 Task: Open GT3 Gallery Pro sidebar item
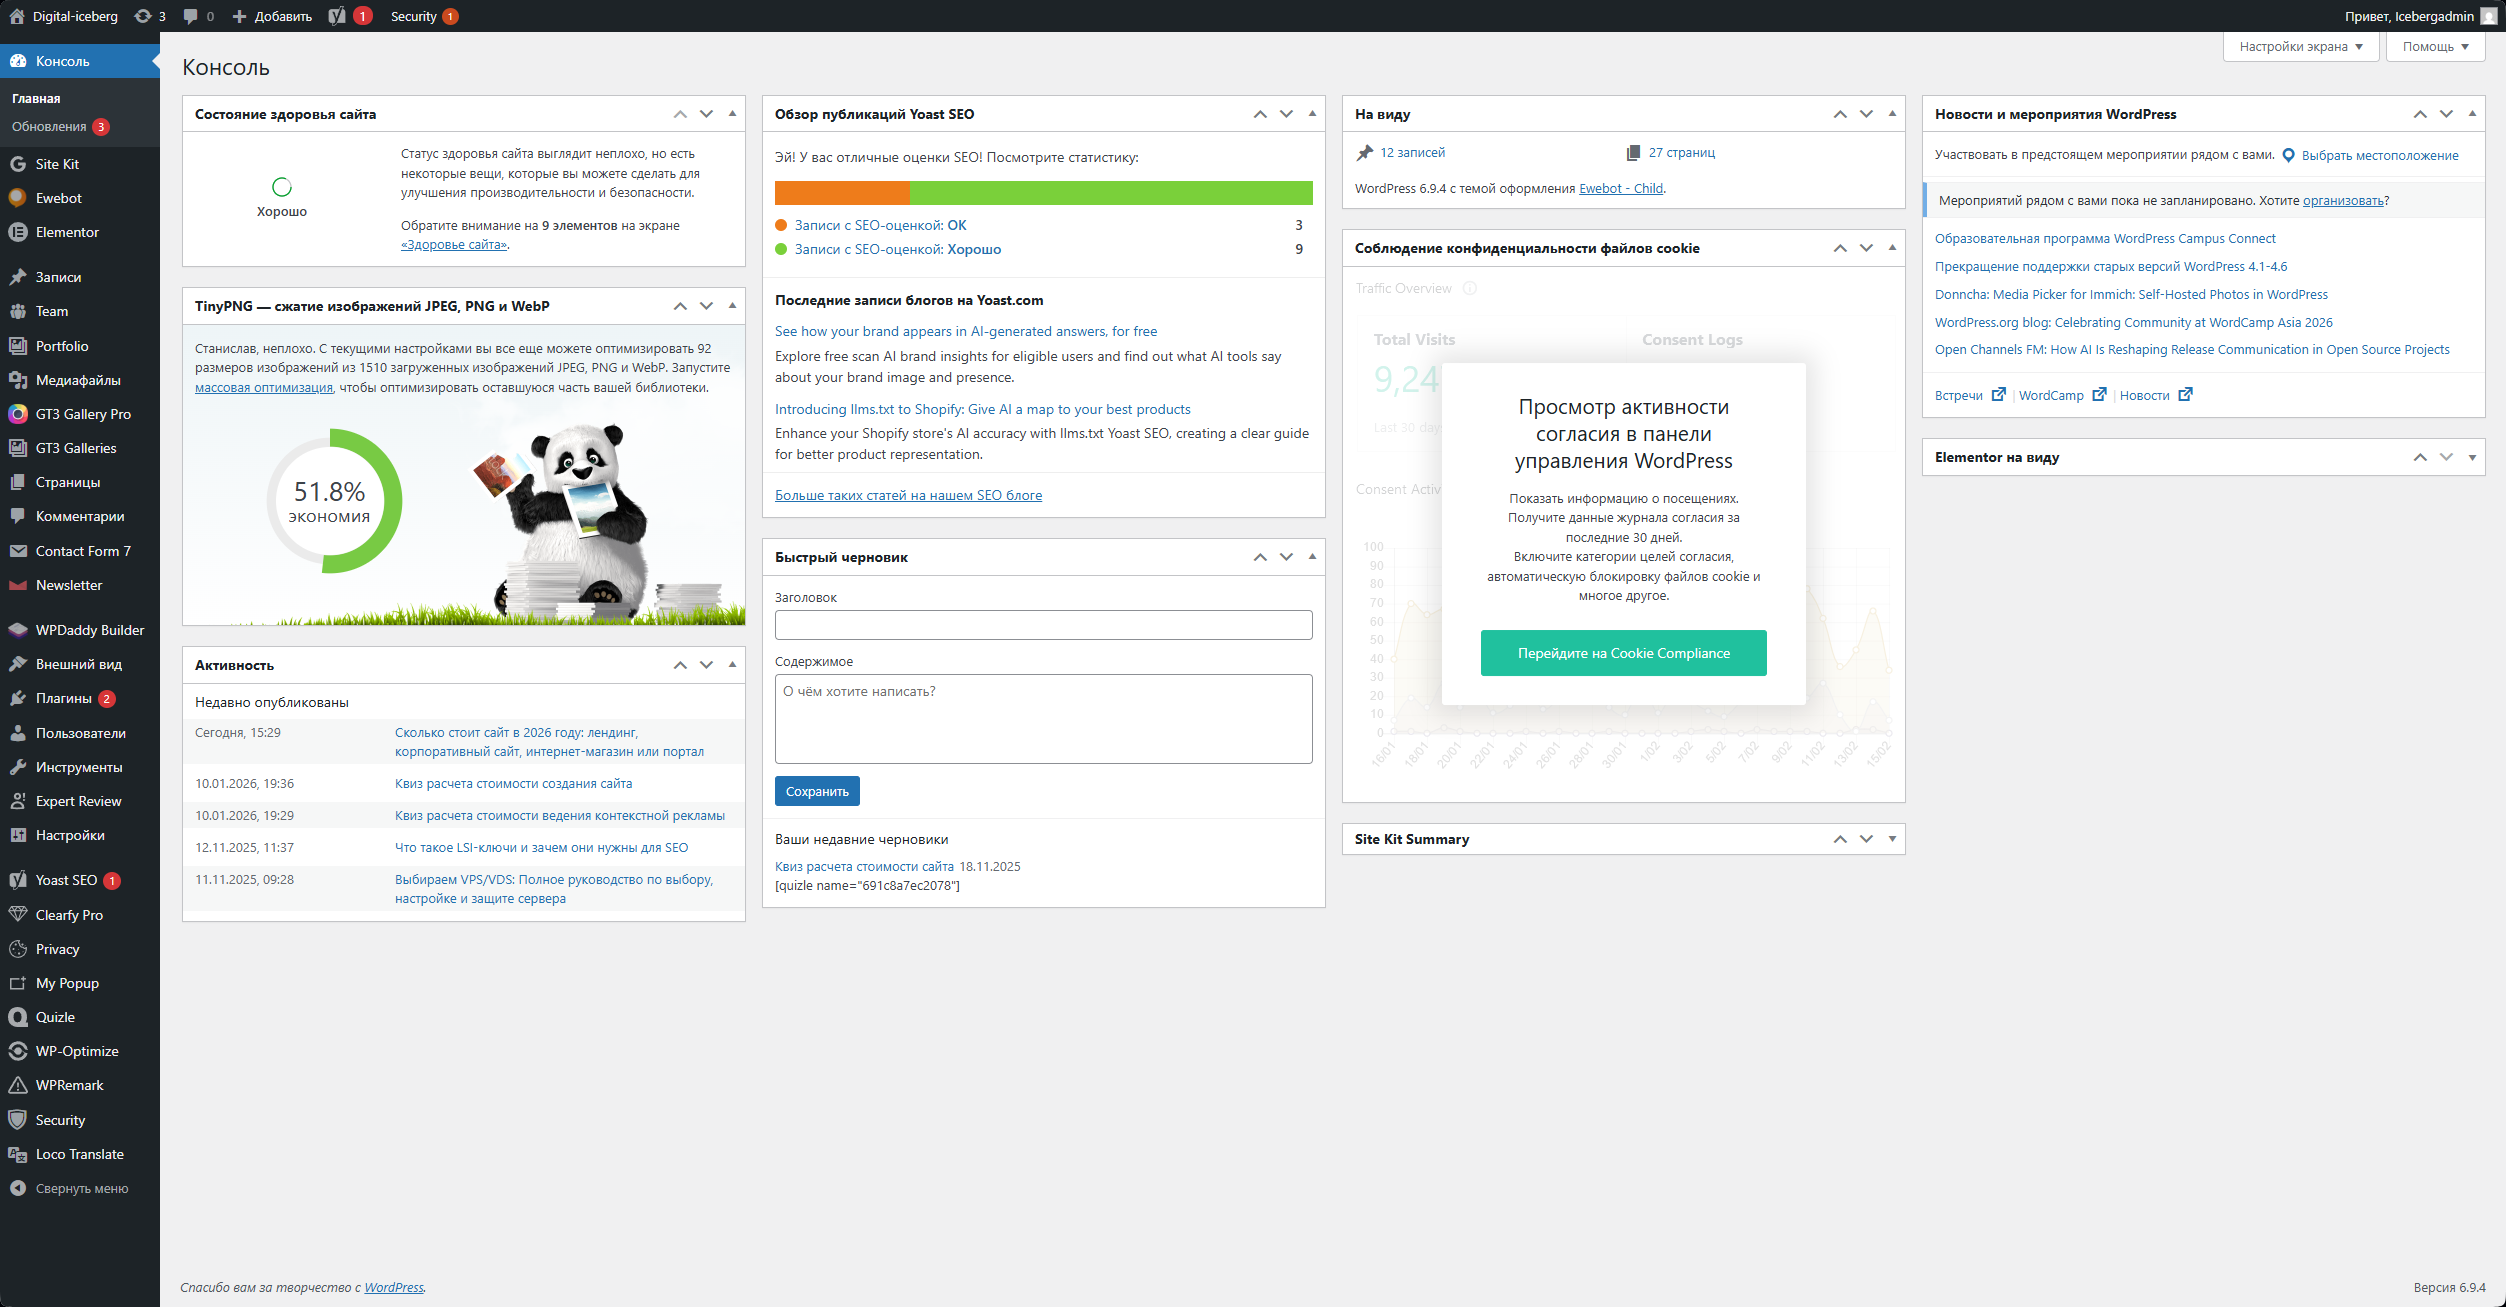click(83, 414)
